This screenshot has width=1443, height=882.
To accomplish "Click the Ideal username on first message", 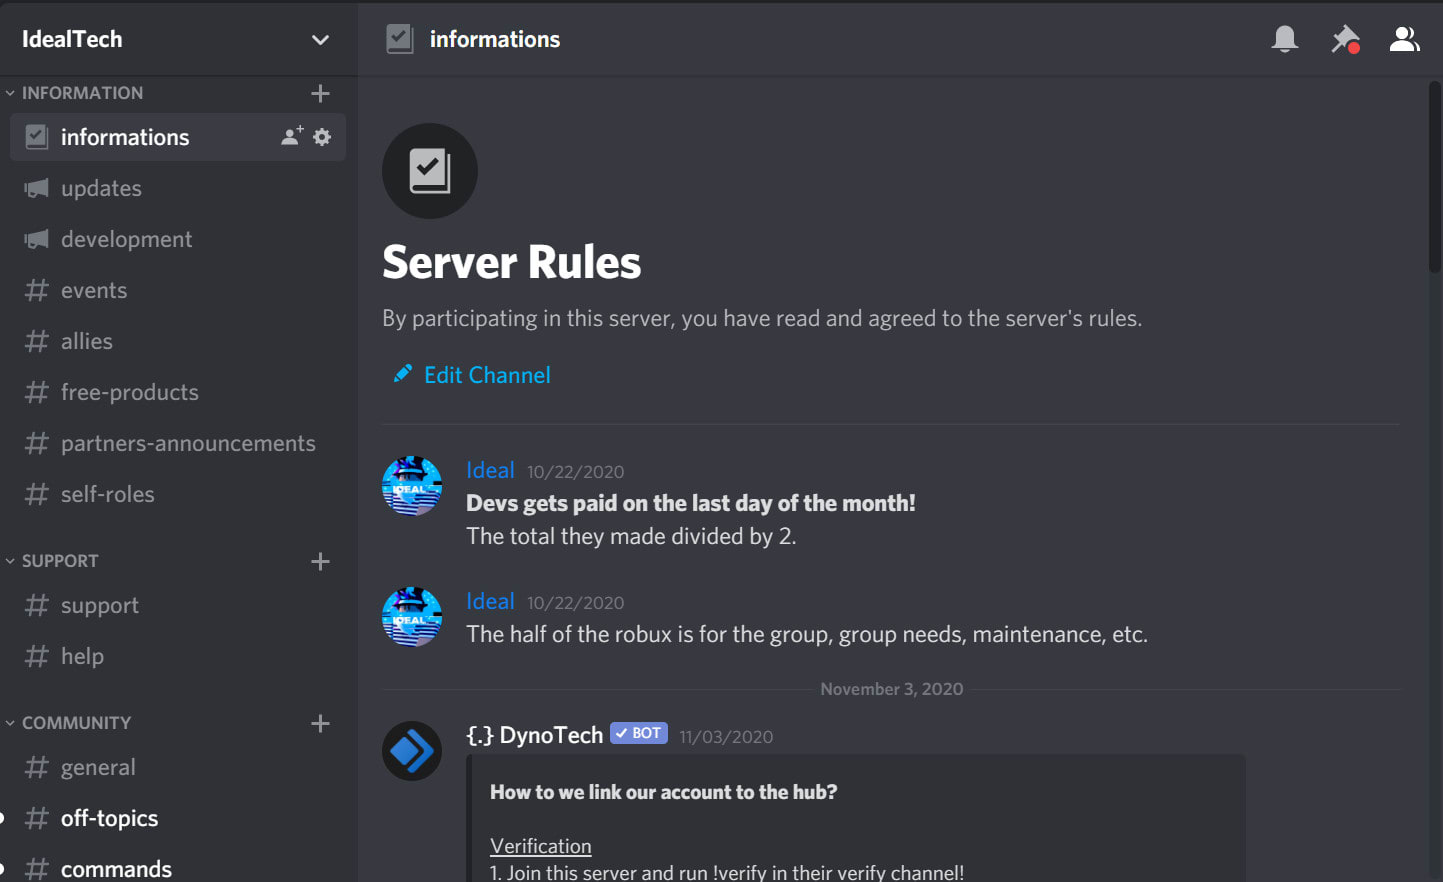I will [490, 470].
